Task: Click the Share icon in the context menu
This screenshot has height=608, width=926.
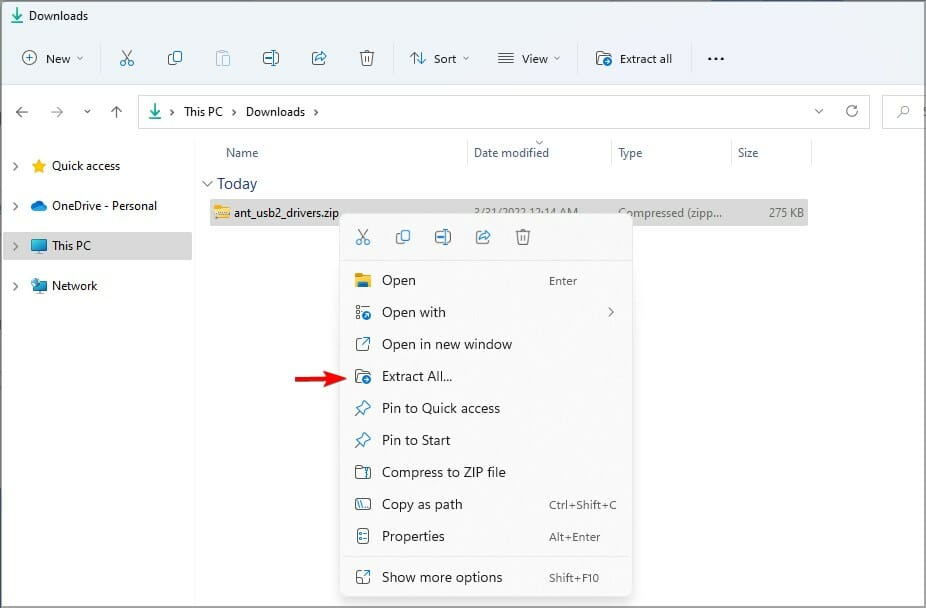Action: tap(483, 237)
